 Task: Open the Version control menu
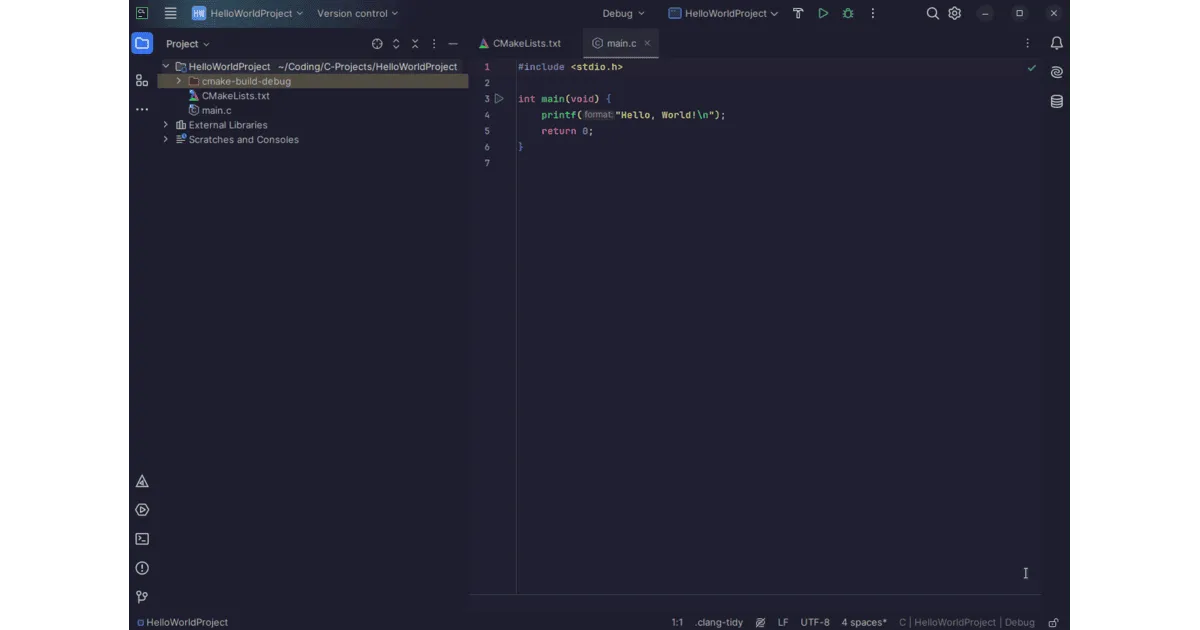pos(356,13)
